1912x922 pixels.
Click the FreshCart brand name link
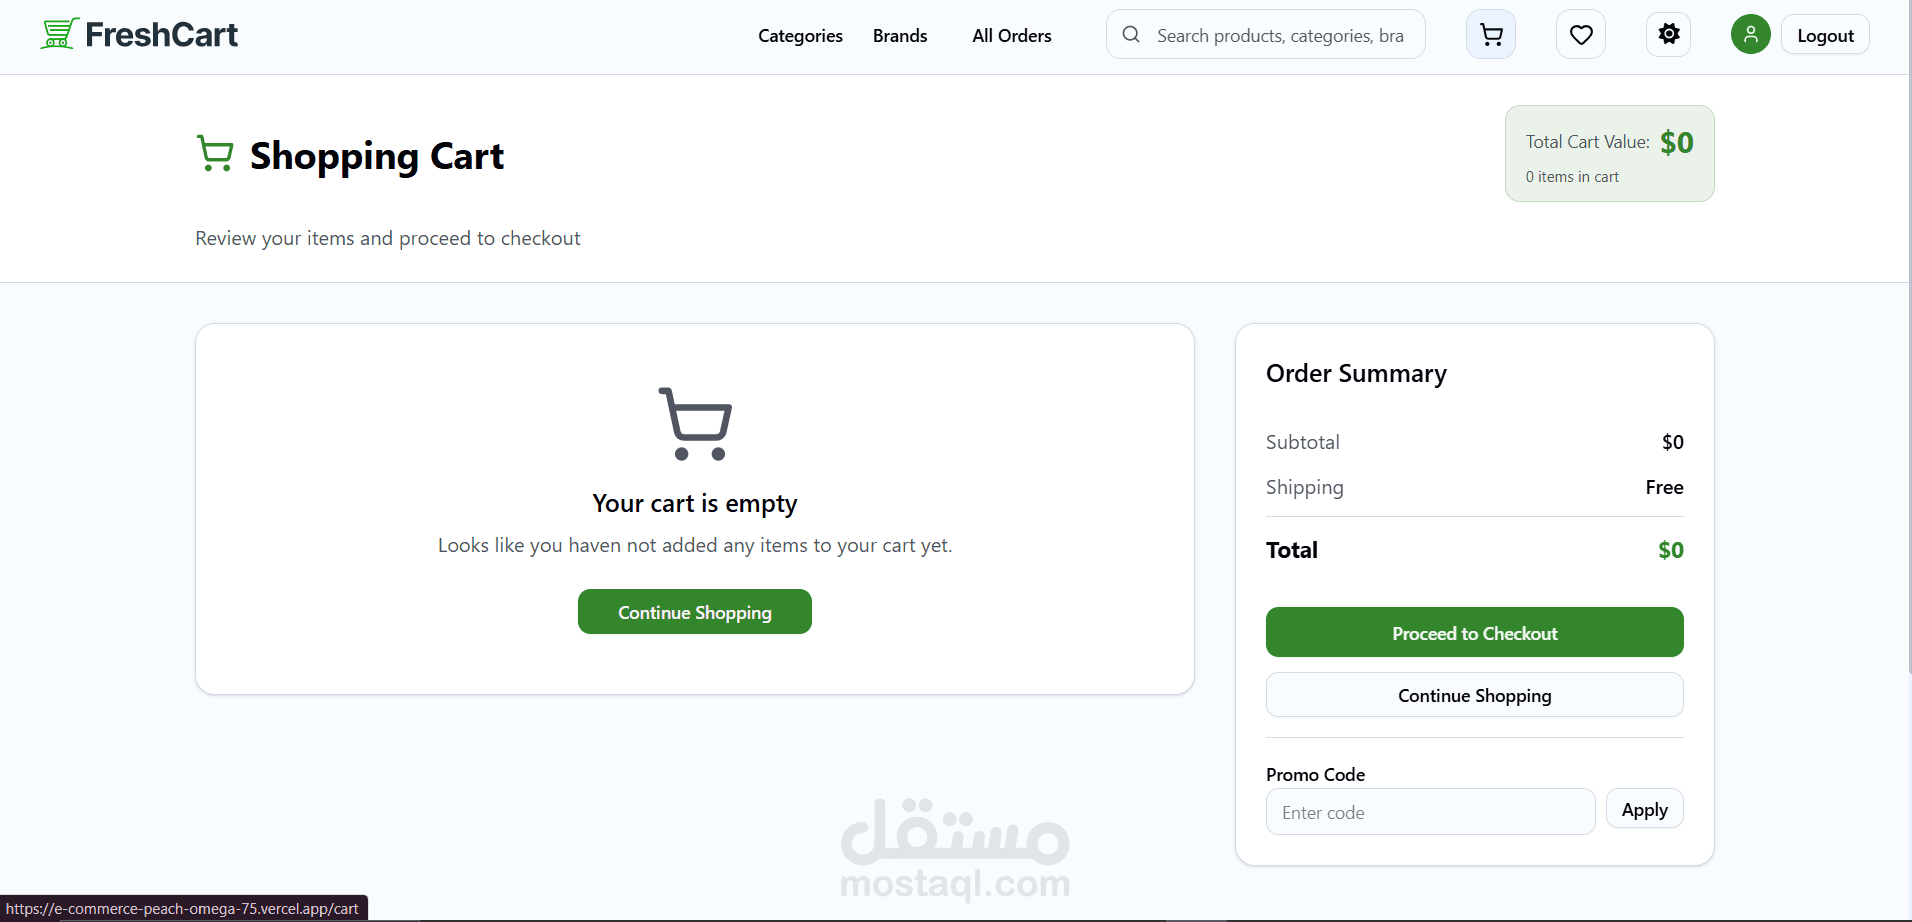point(161,35)
